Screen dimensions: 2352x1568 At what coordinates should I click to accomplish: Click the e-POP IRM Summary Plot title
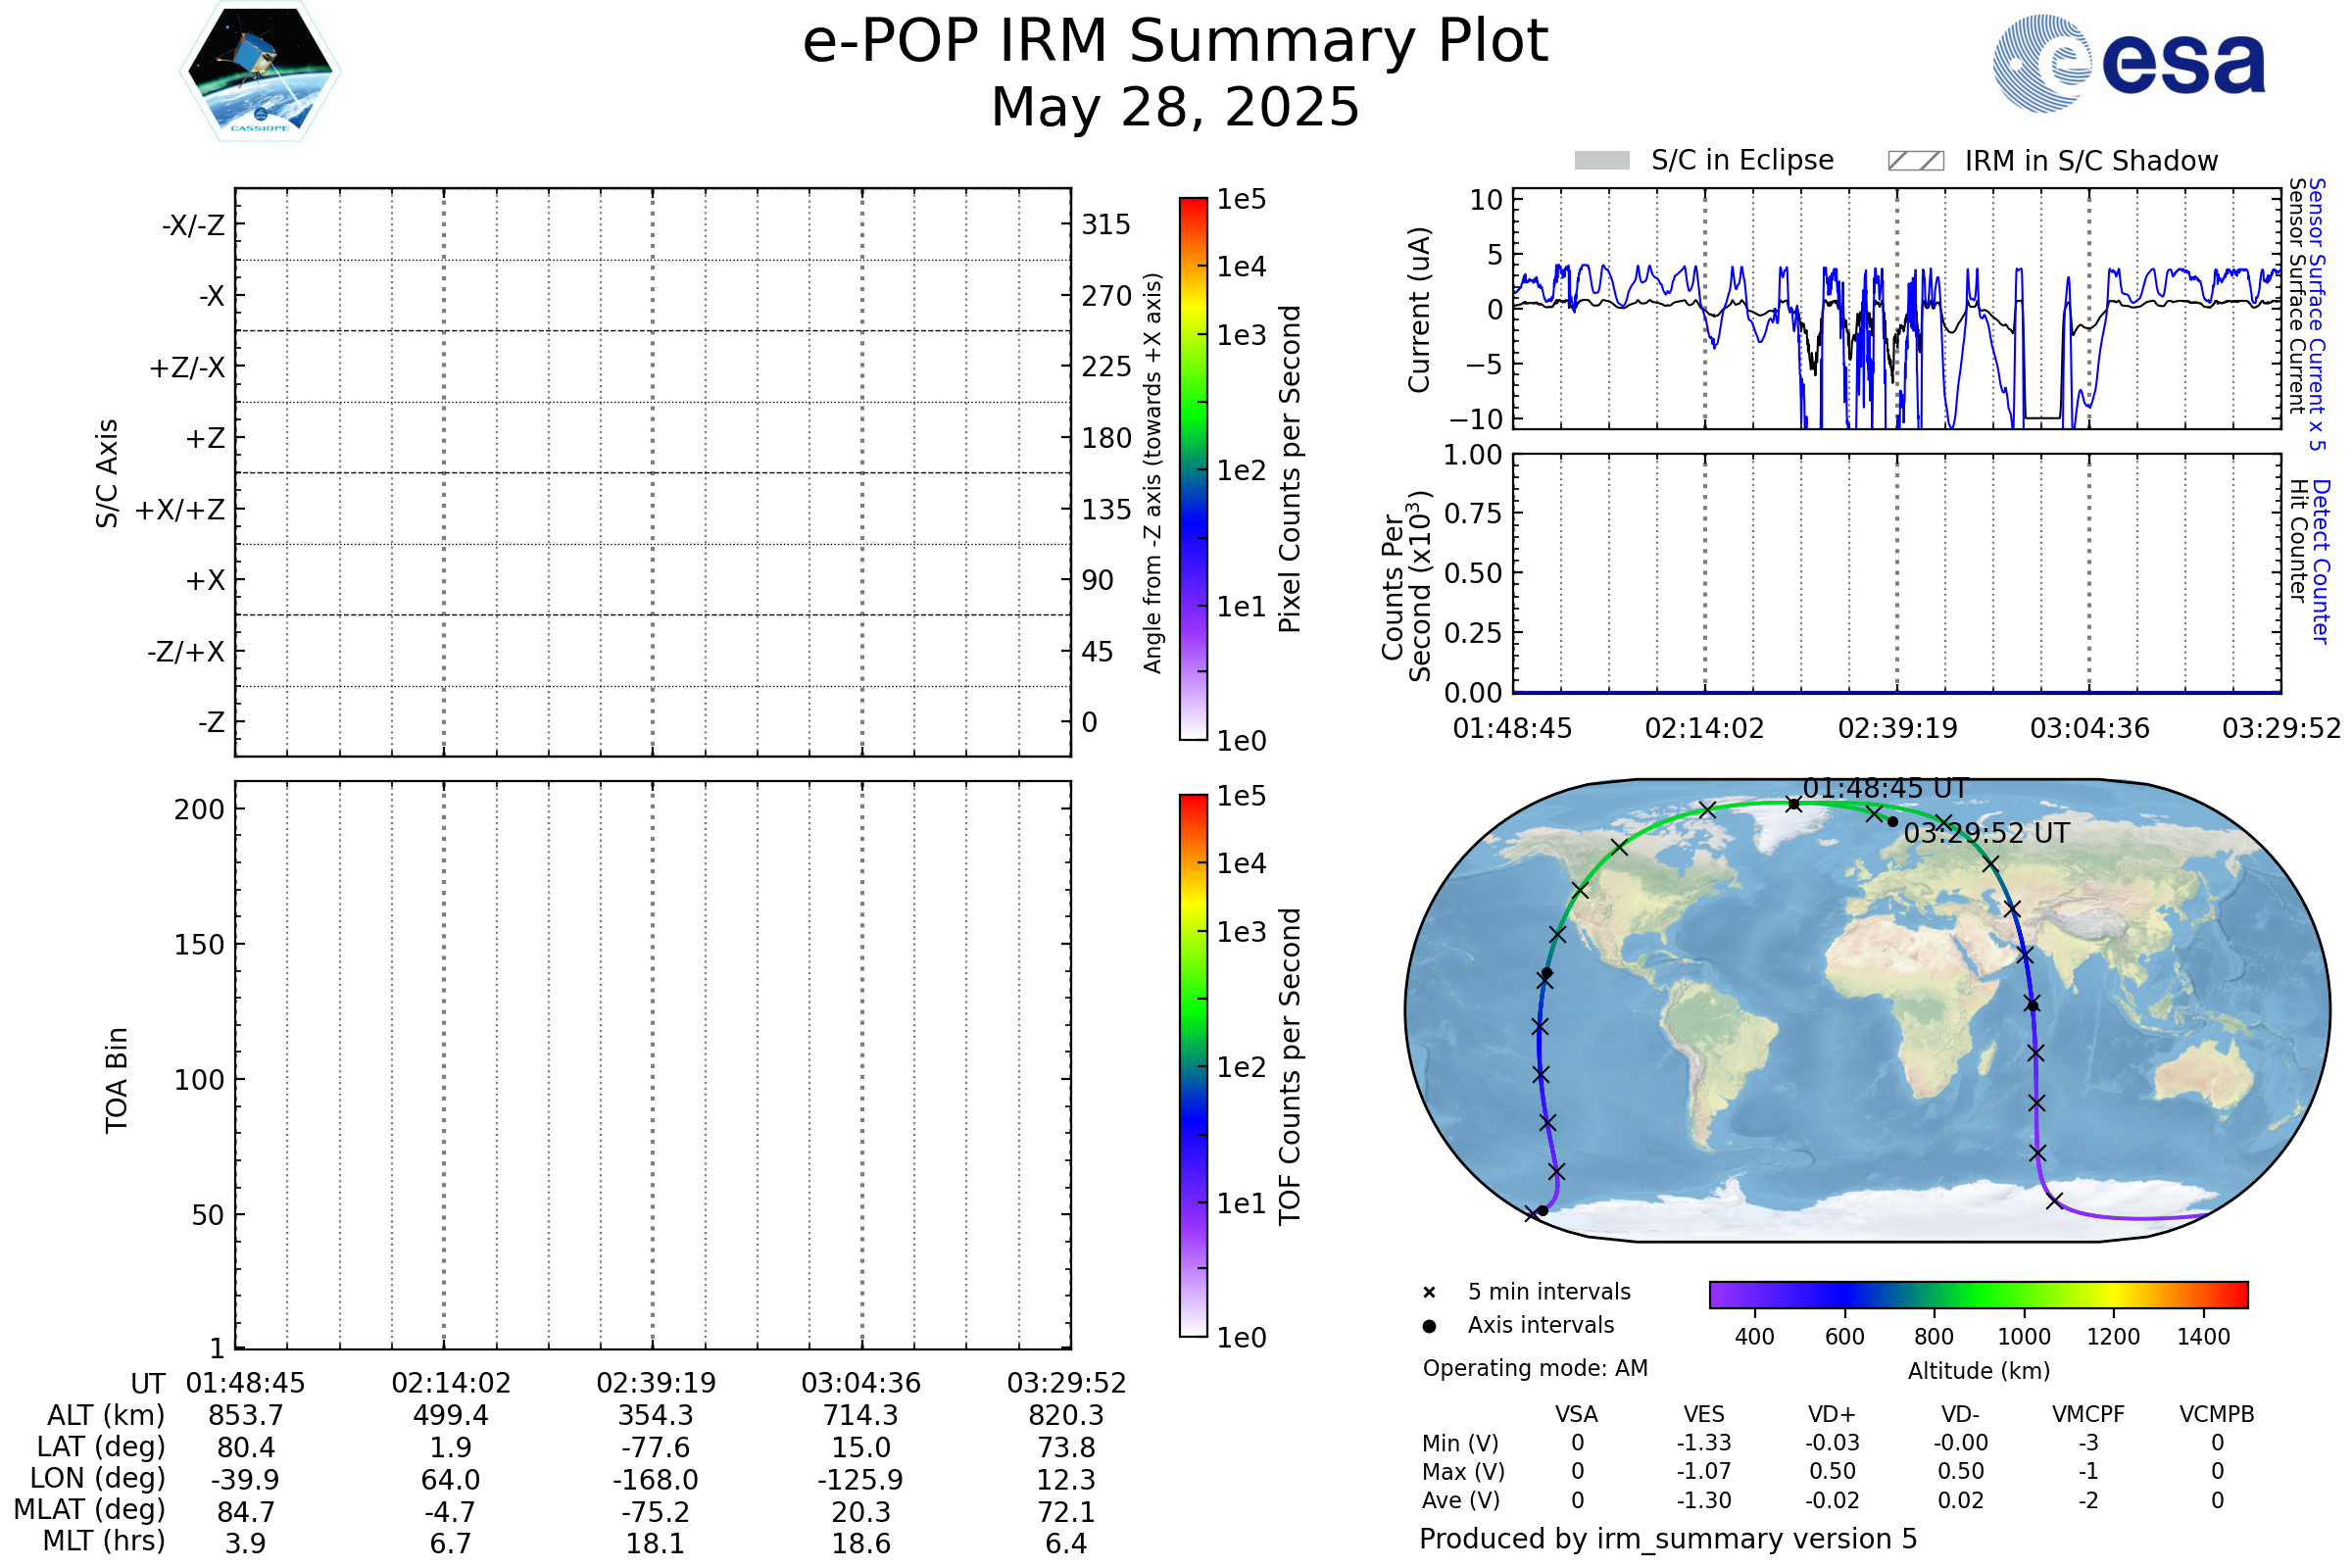coord(1175,42)
